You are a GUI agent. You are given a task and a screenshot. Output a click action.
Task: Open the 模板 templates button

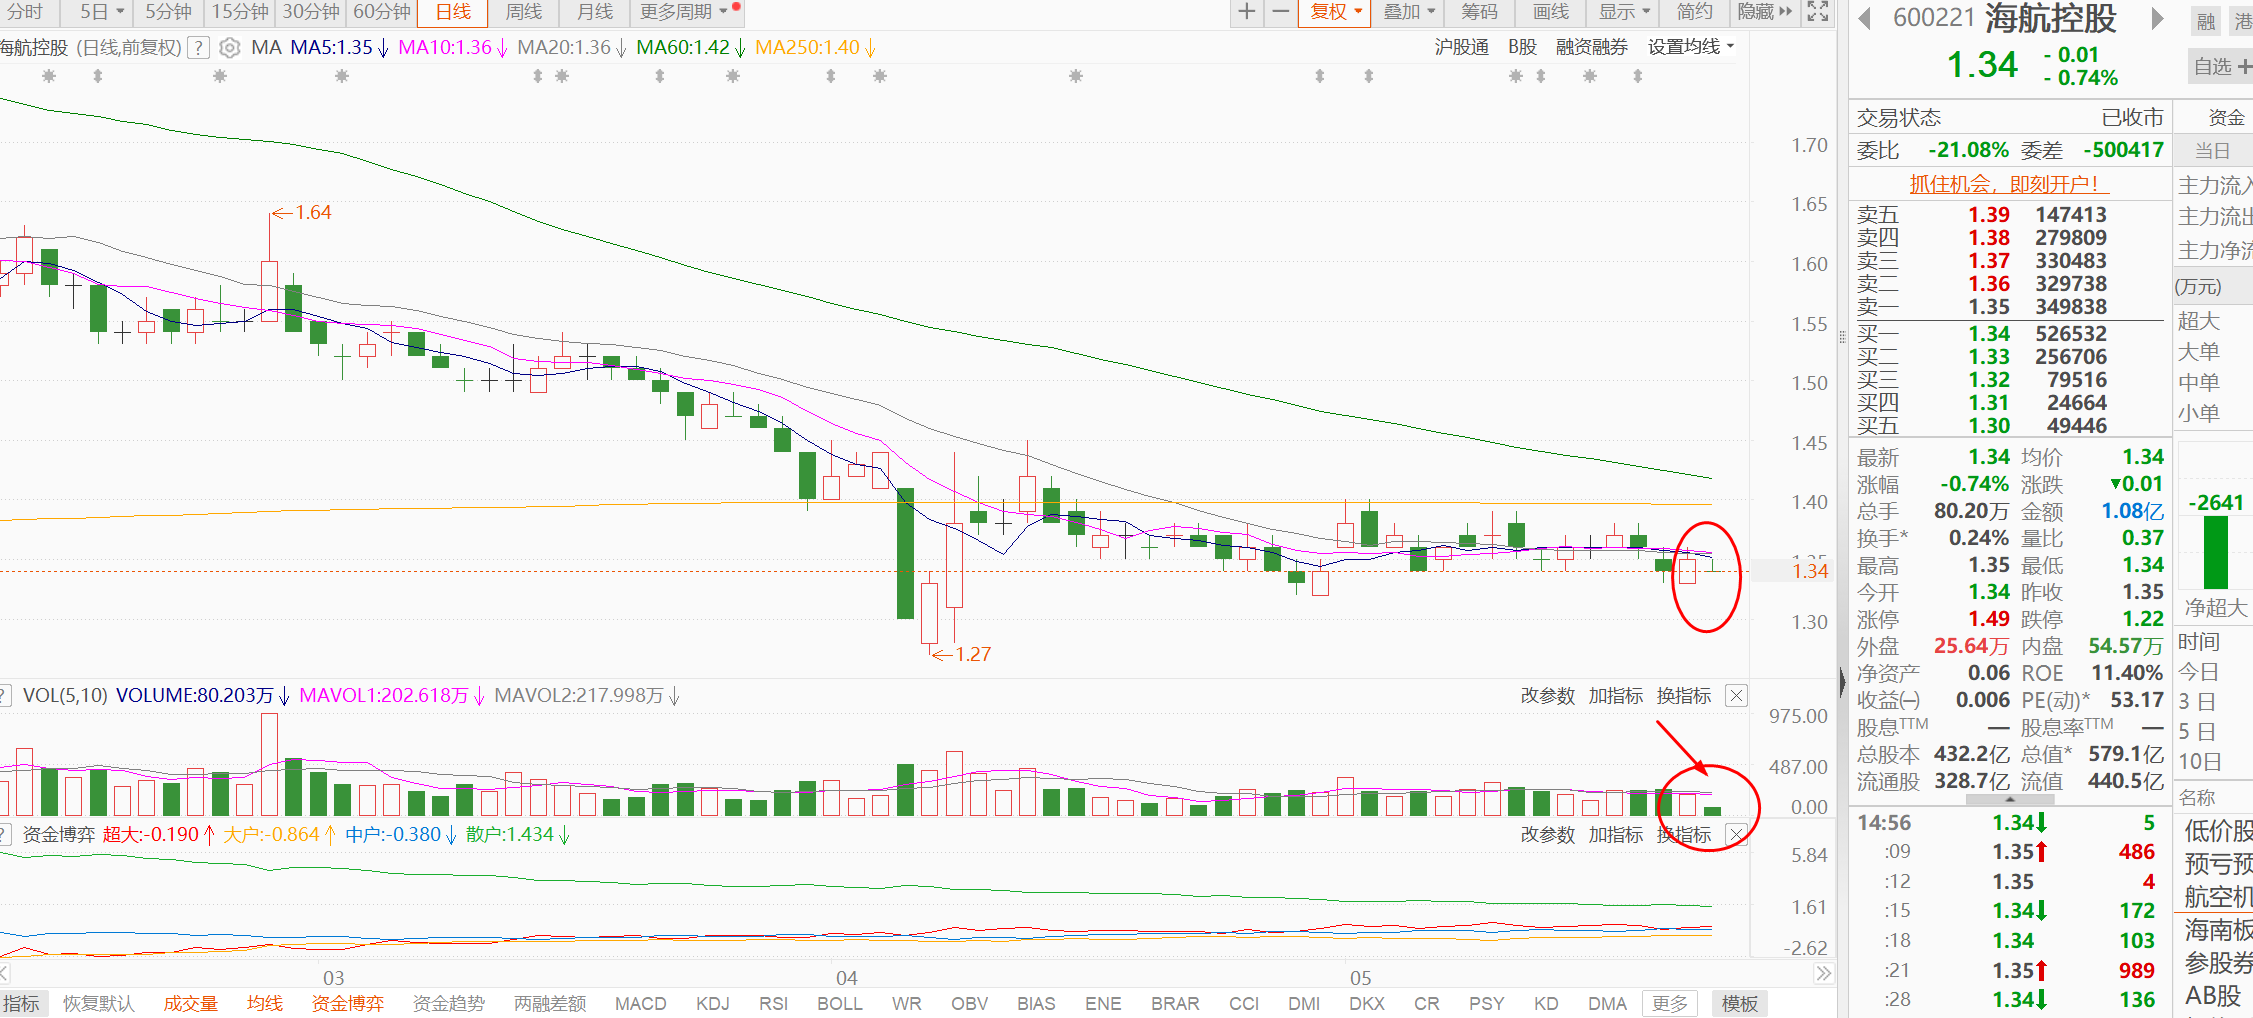point(1740,1004)
